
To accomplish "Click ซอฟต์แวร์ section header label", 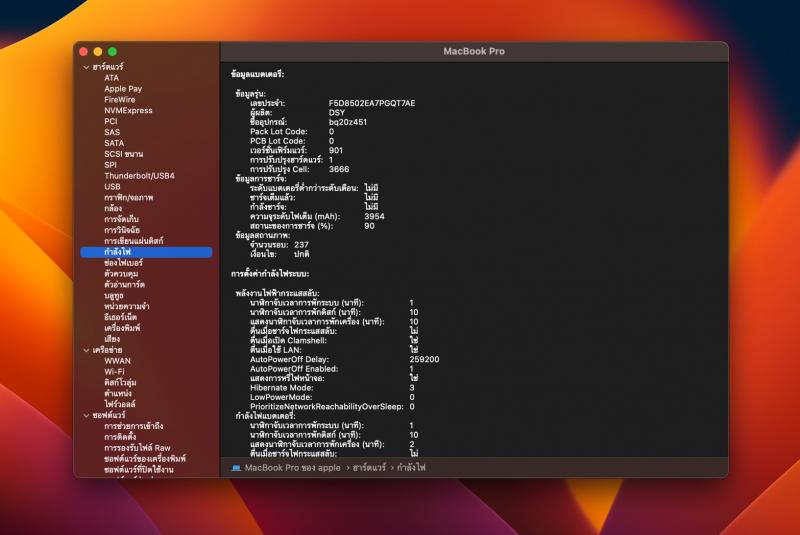I will click(x=109, y=416).
